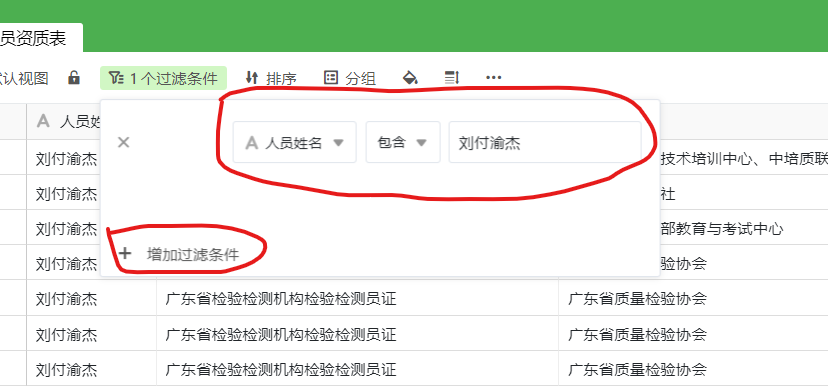Click the row height icon
The width and height of the screenshot is (828, 386).
point(451,78)
